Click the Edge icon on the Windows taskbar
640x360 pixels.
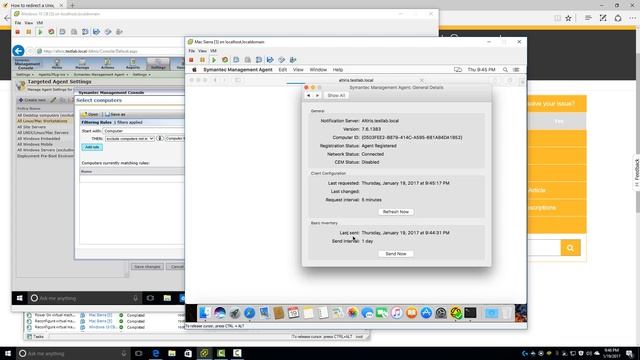tap(156, 353)
